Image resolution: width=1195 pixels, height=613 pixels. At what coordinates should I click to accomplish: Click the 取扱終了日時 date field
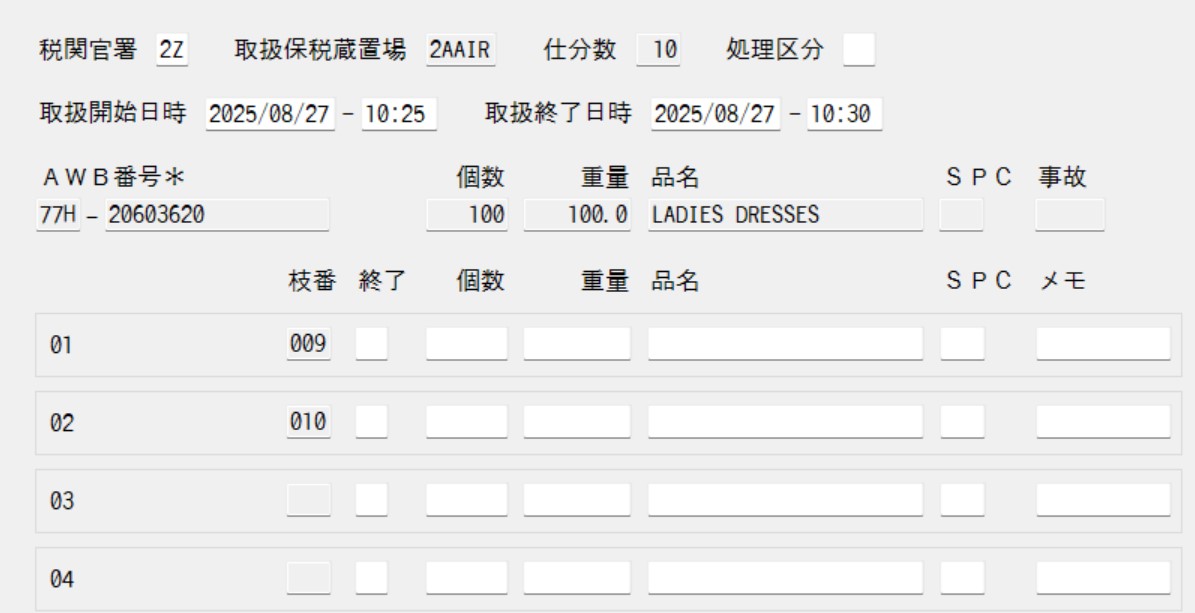(x=715, y=114)
